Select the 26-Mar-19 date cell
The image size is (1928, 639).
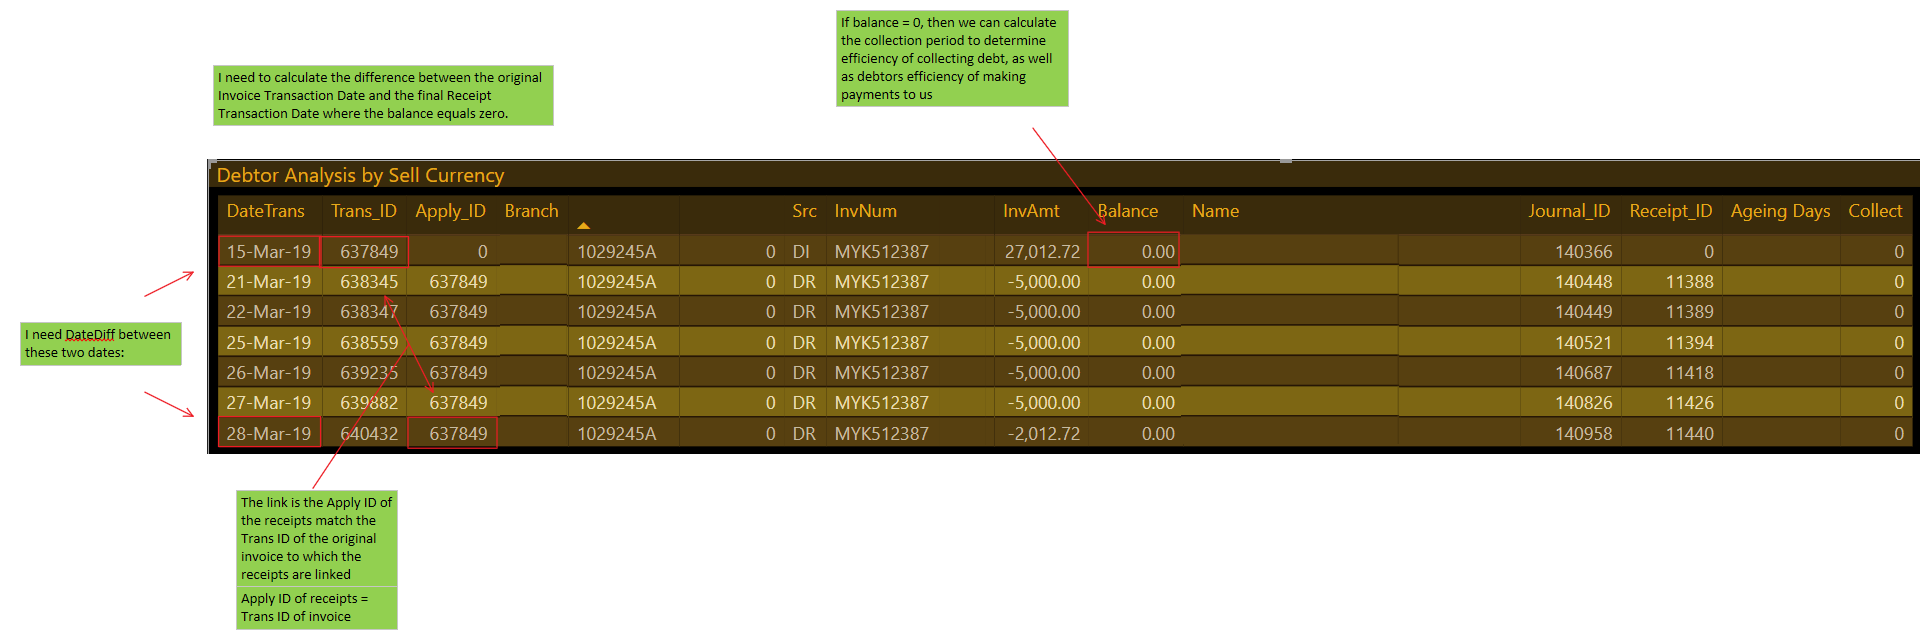pos(269,373)
